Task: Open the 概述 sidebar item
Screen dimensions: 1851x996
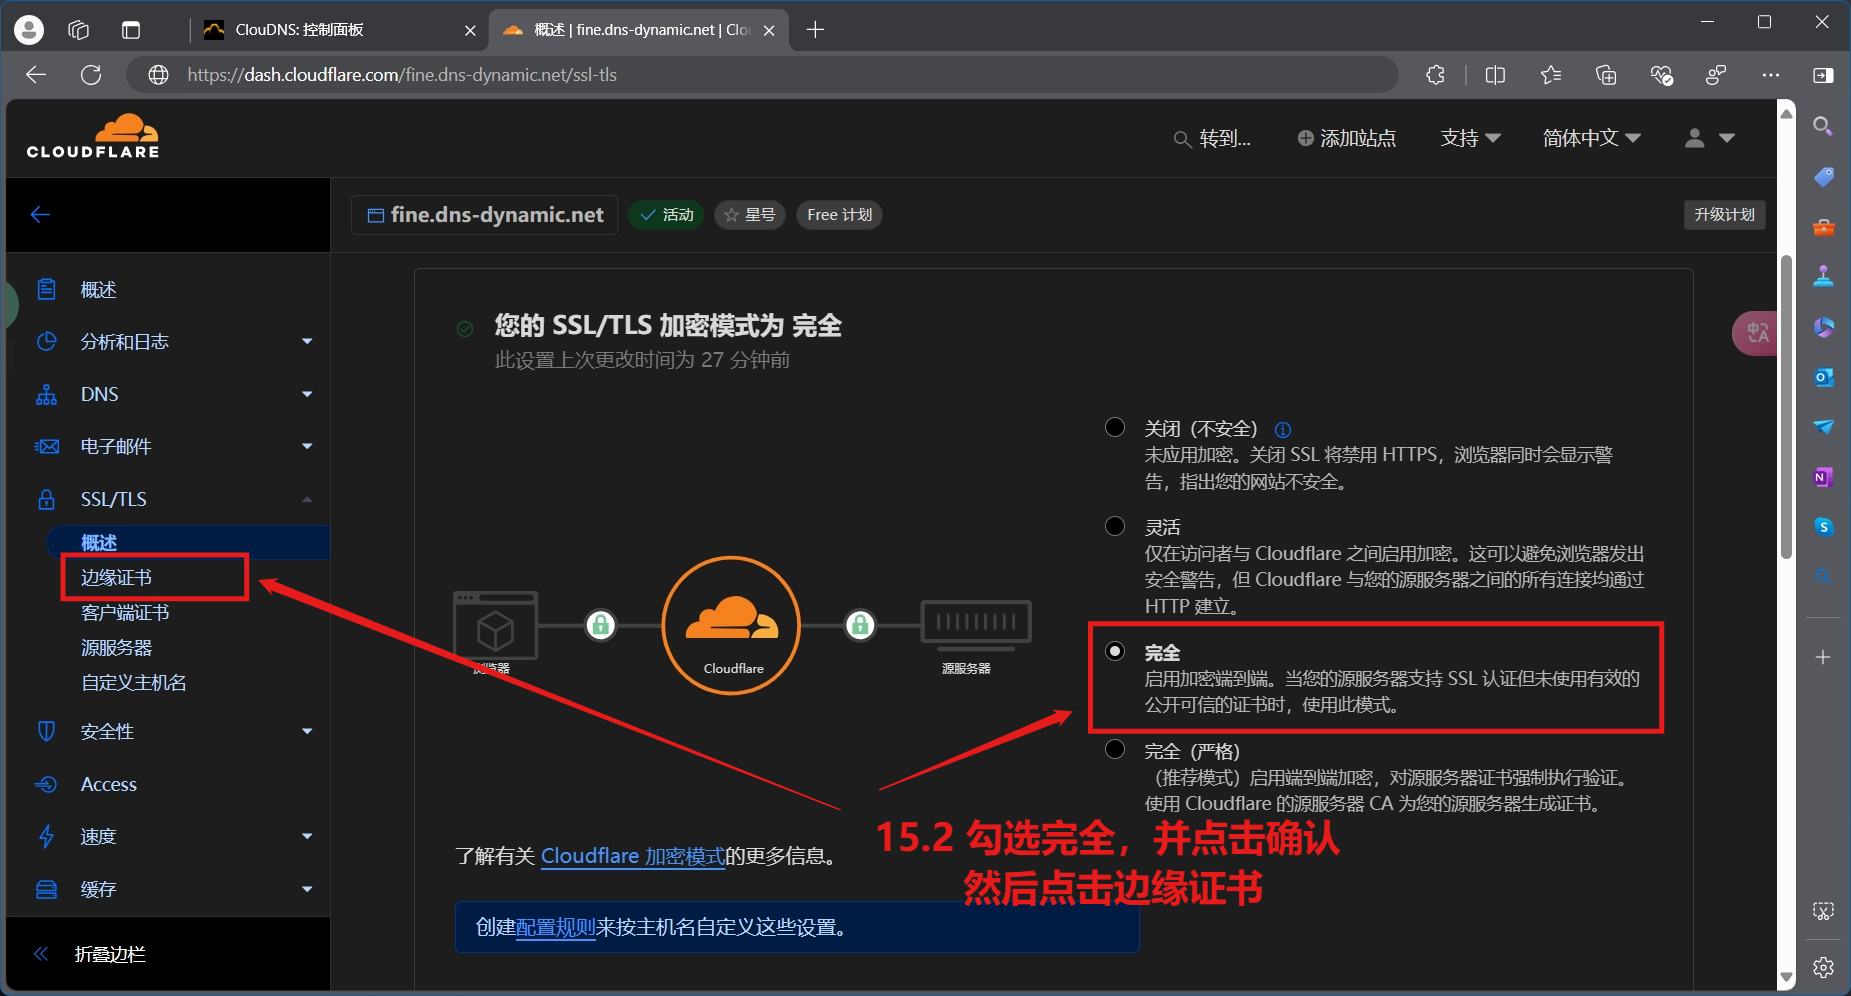Action: [x=98, y=290]
